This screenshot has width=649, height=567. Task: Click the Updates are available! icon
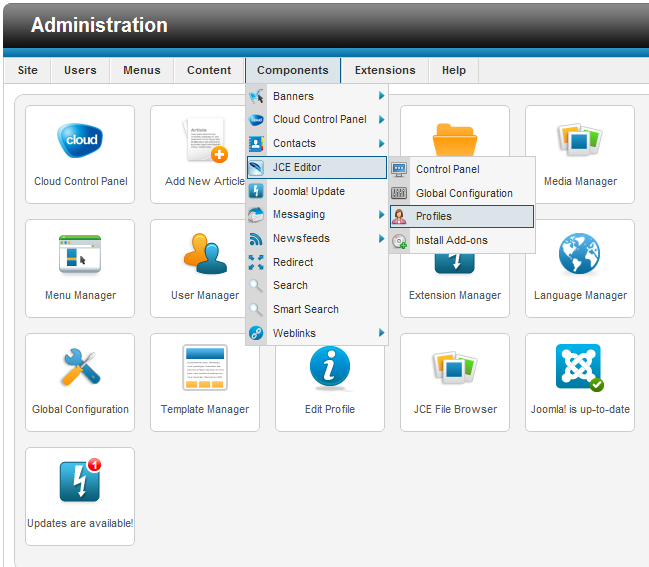click(80, 481)
